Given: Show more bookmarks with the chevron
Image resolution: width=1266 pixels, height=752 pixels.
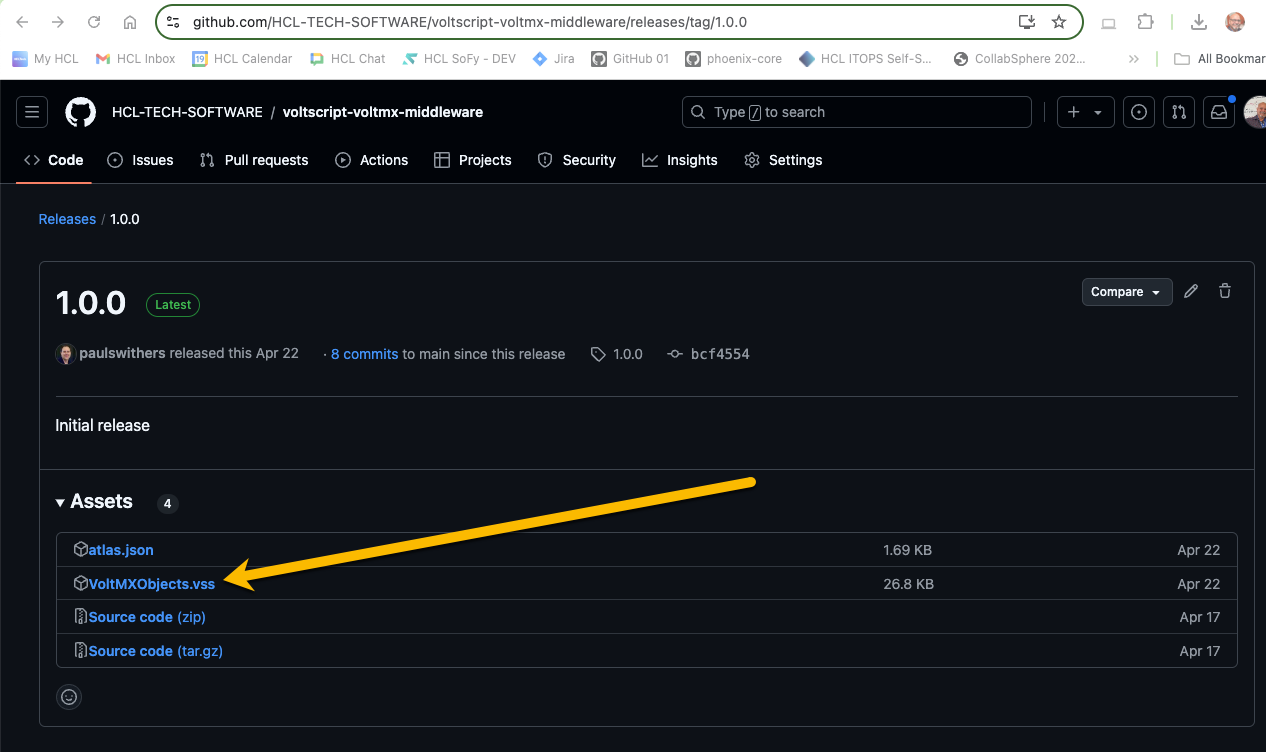Looking at the screenshot, I should [x=1133, y=59].
